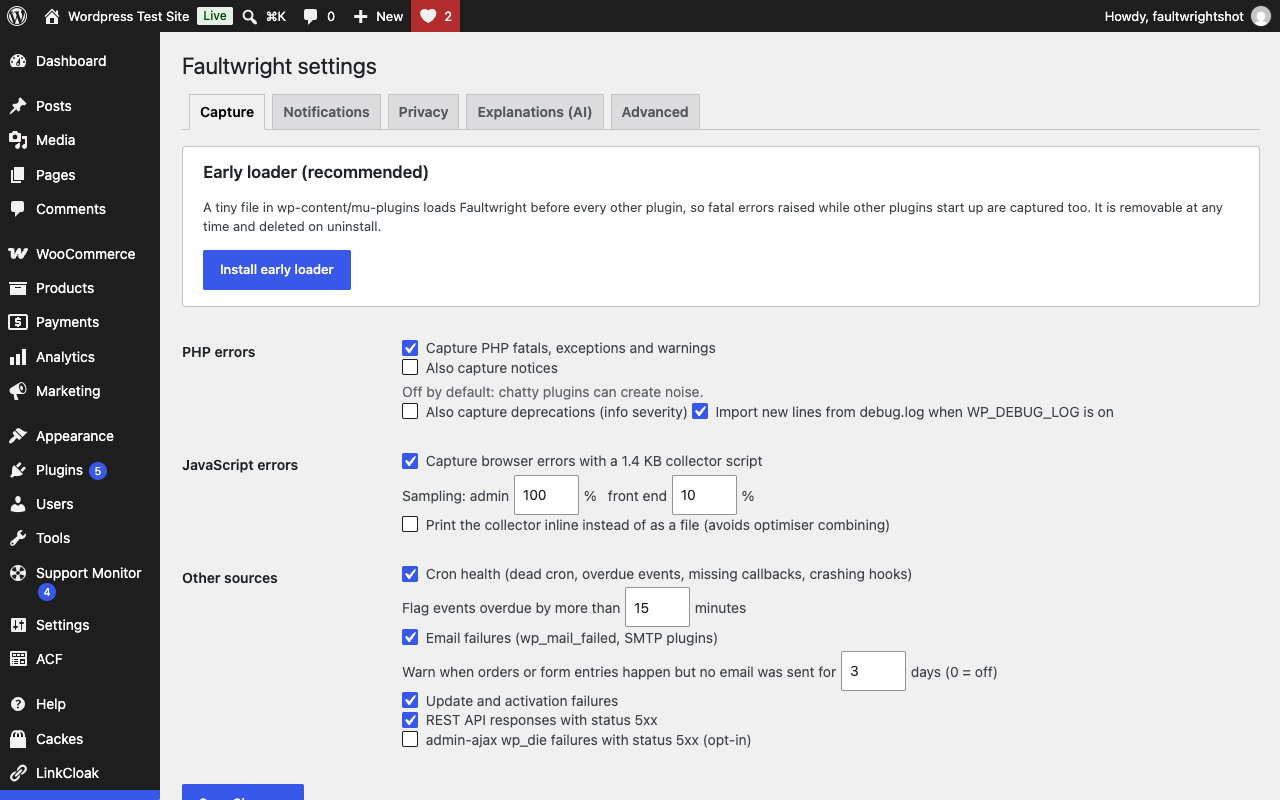Click the Cackes bag icon
Image resolution: width=1280 pixels, height=800 pixels.
pos(18,739)
